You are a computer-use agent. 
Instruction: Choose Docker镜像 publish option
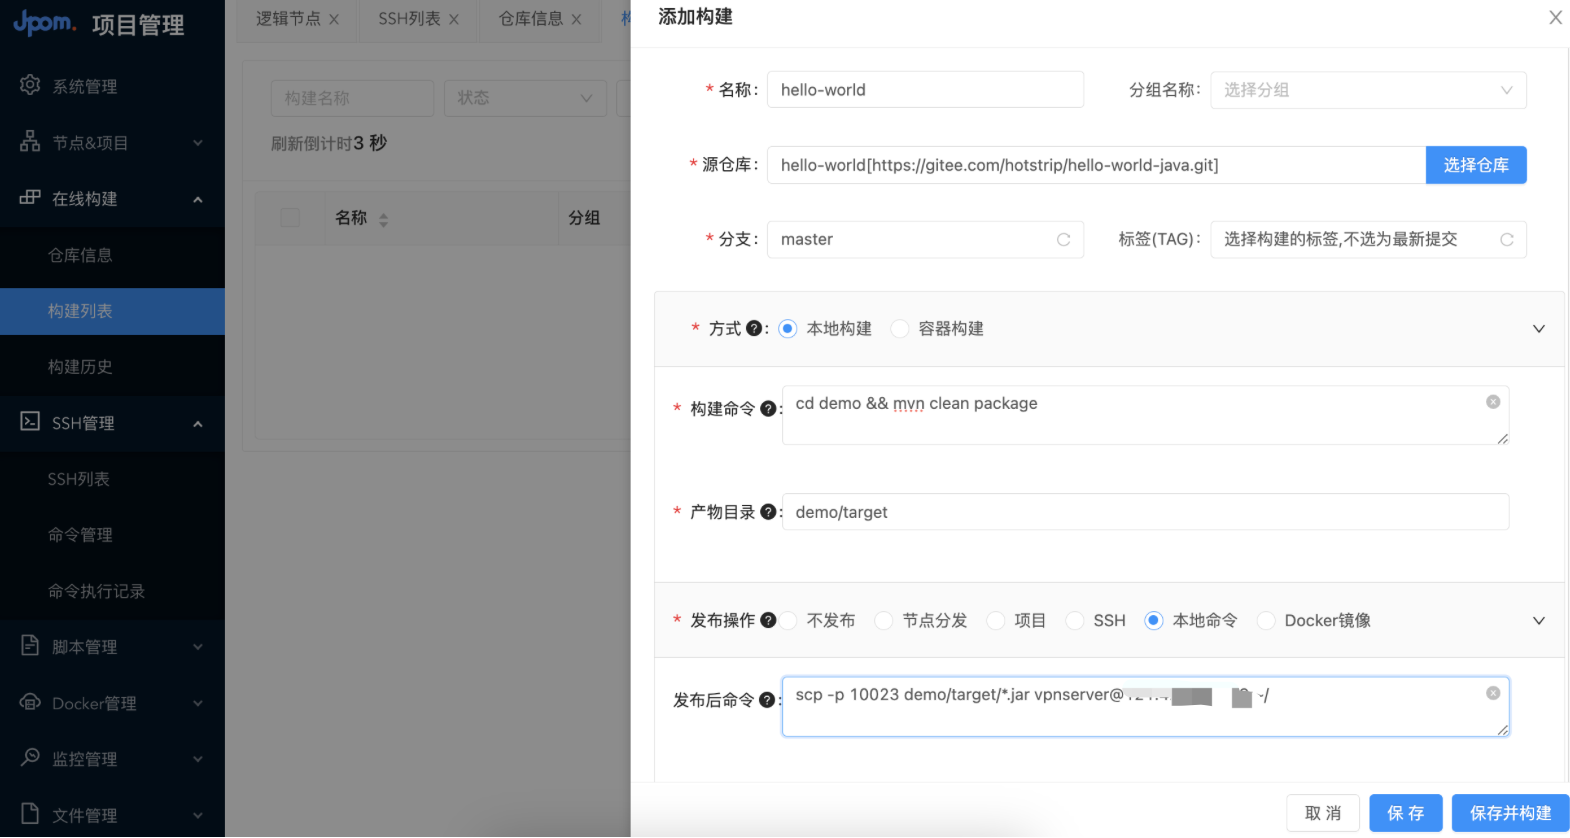tap(1266, 621)
